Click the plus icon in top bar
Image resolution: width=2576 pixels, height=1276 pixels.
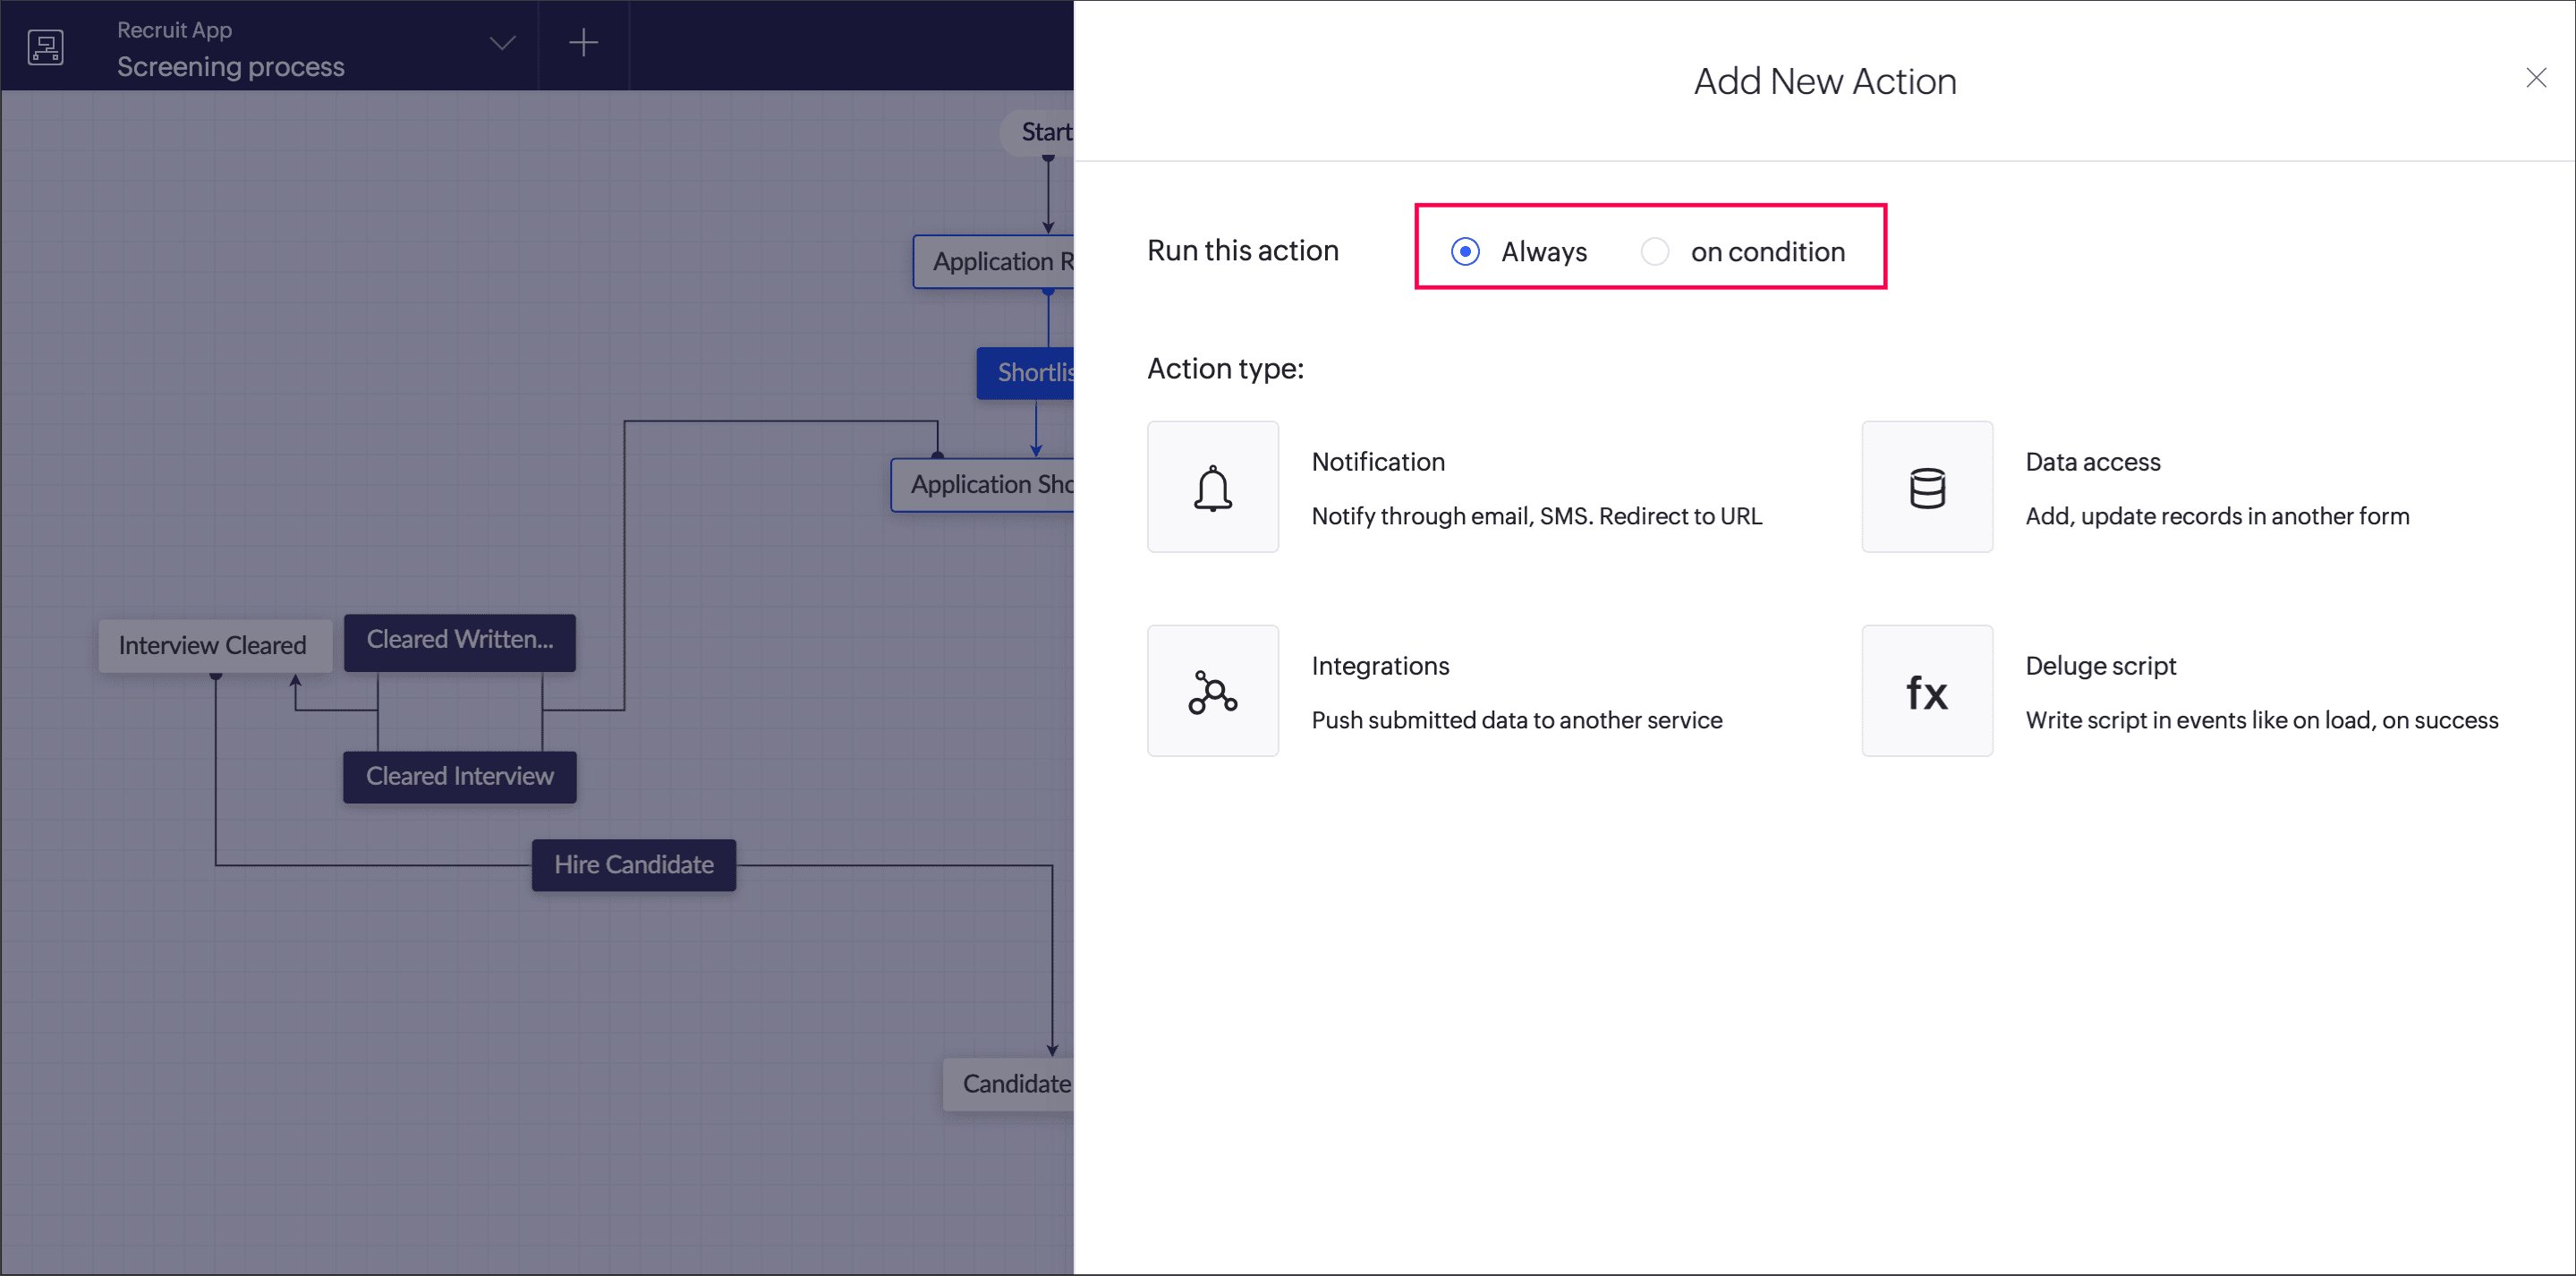[x=583, y=43]
